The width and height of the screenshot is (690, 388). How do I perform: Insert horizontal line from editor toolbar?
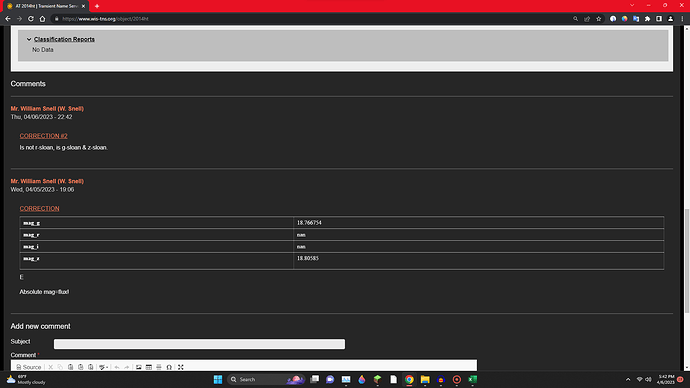(159, 367)
